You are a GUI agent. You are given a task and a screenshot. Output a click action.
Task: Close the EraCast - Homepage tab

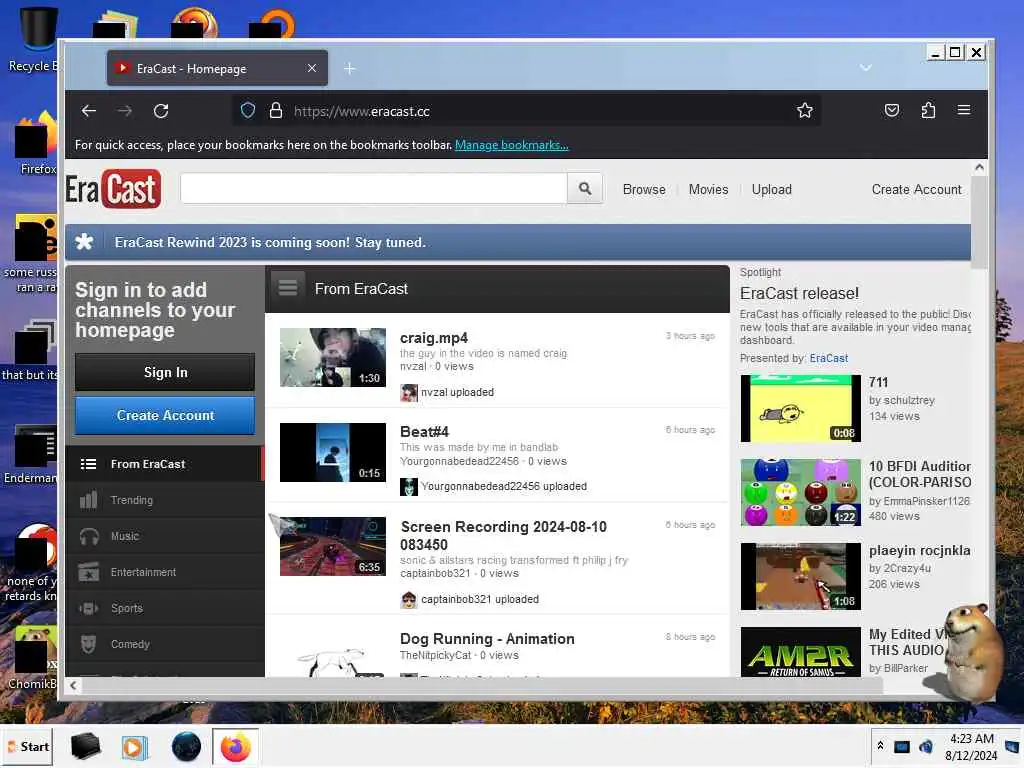point(312,68)
